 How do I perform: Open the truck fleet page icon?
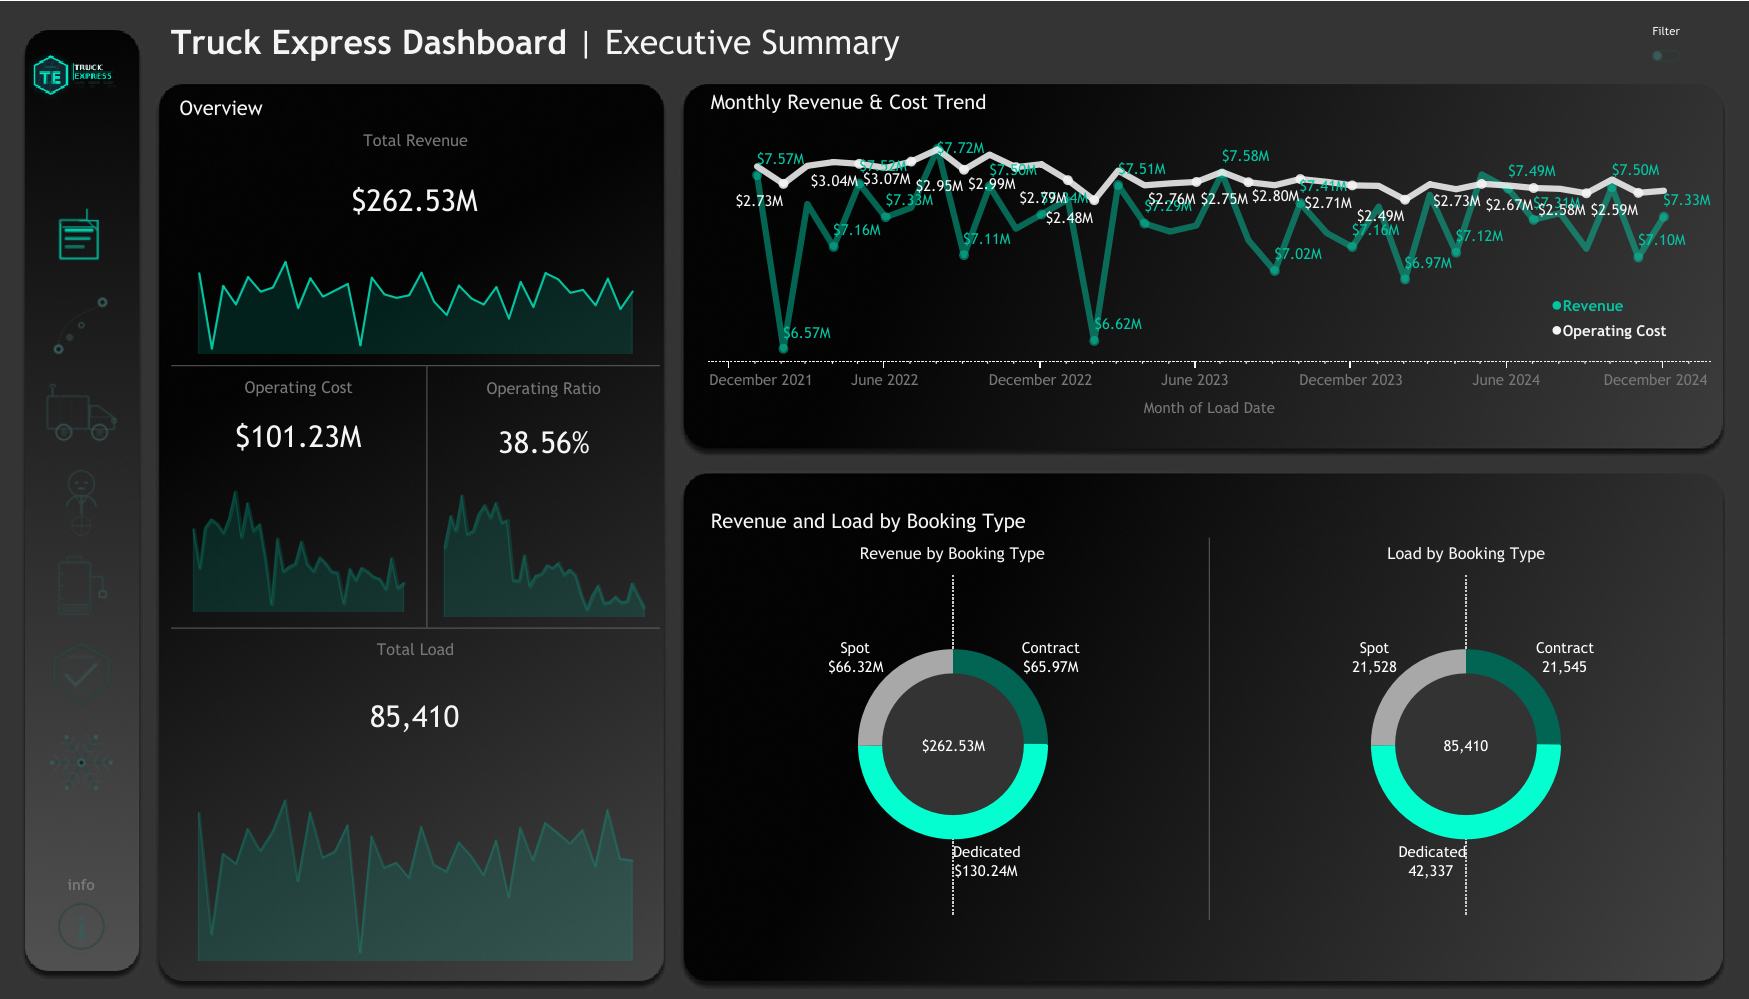coord(81,413)
